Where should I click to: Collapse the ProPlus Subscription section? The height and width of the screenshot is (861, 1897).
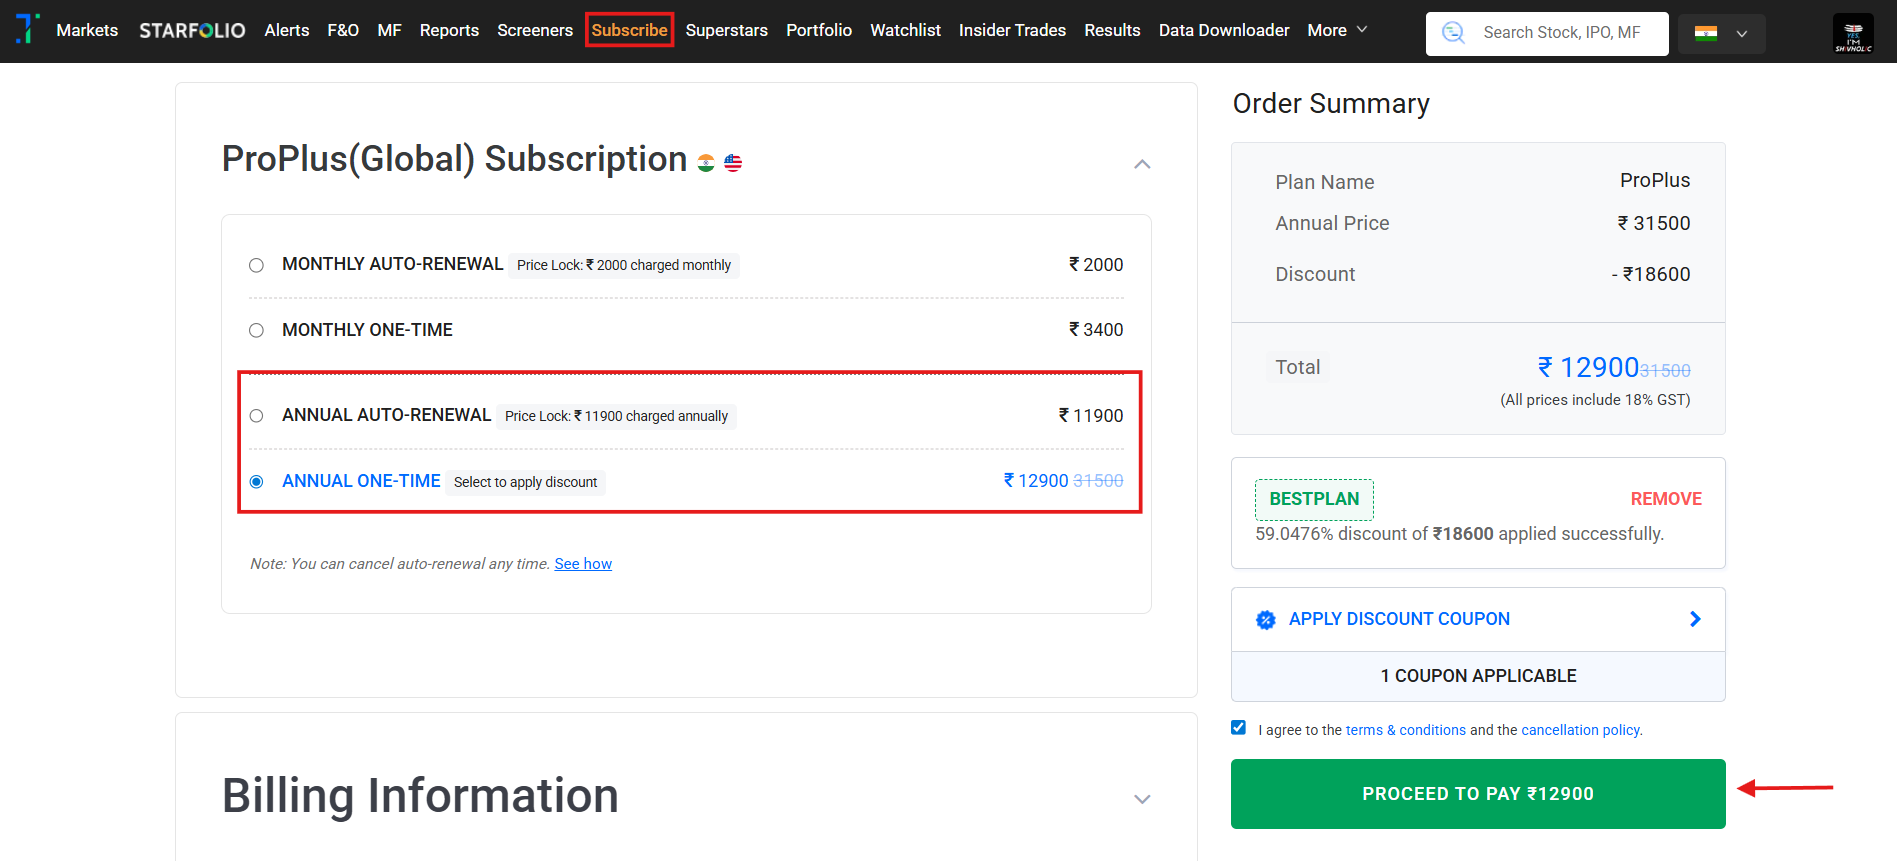tap(1142, 164)
